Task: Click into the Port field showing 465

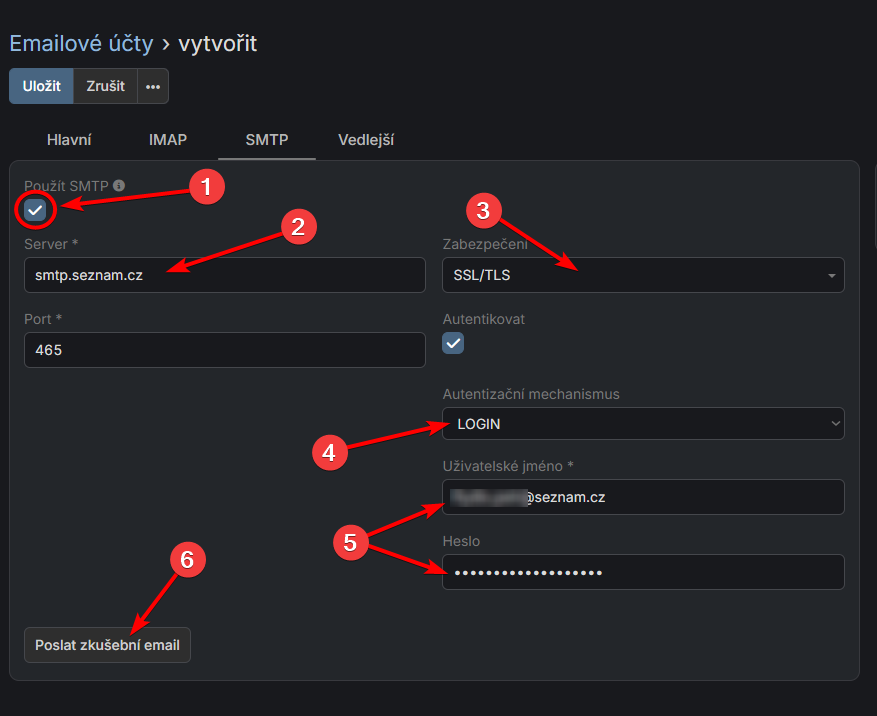Action: click(x=225, y=350)
